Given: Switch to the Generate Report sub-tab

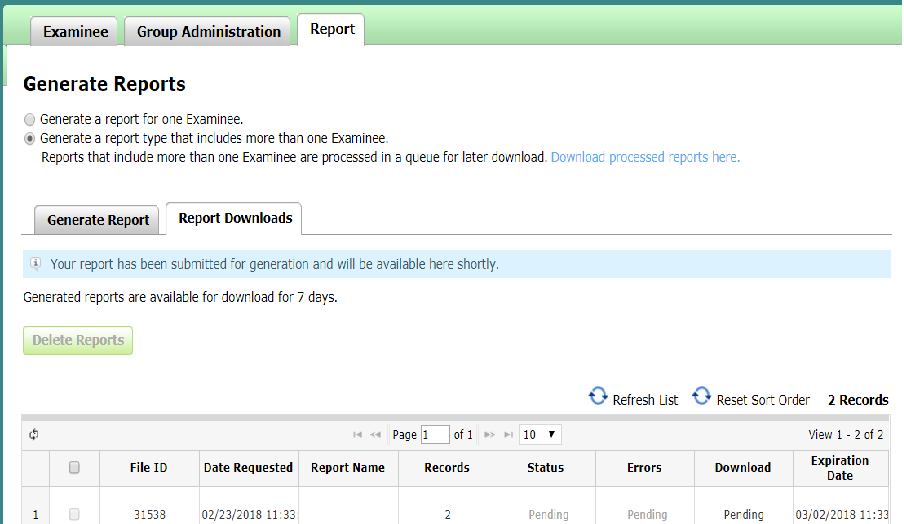Looking at the screenshot, I should tap(98, 220).
